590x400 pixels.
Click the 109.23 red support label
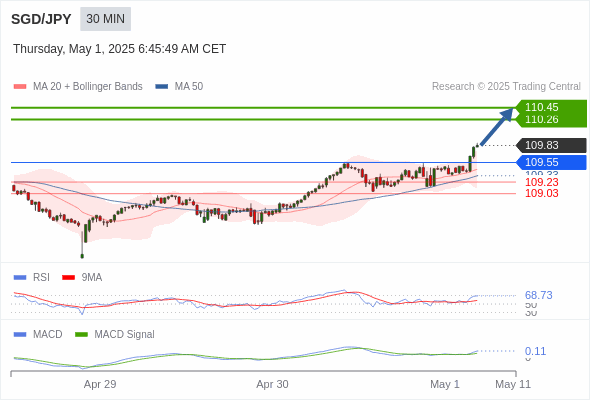[541, 182]
